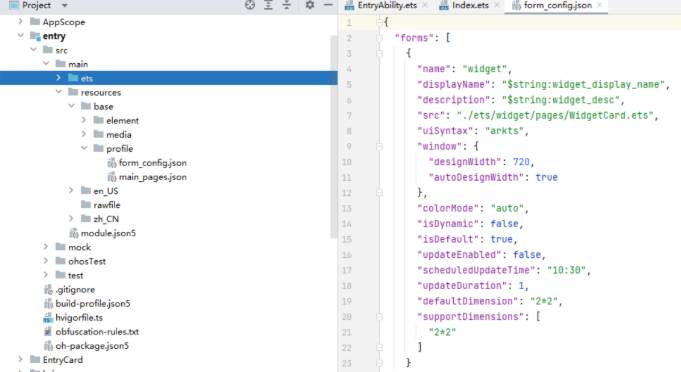Click the form_config.json file icon in tree
681x372 pixels.
tap(112, 163)
